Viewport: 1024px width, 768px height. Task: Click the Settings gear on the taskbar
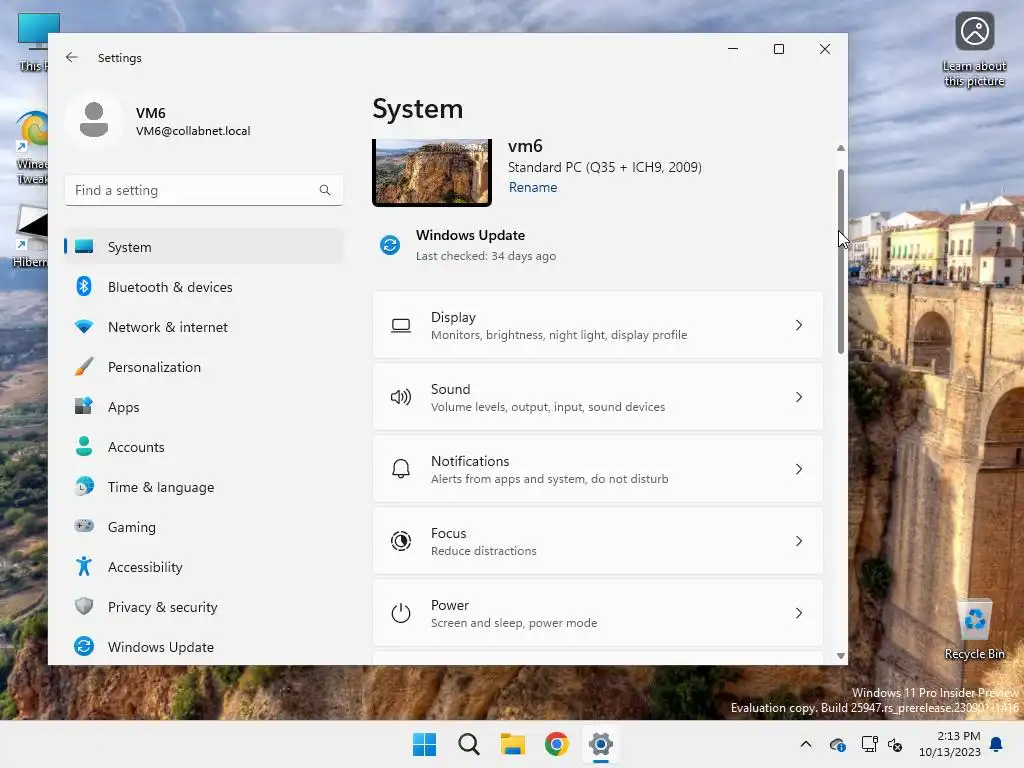(x=601, y=744)
